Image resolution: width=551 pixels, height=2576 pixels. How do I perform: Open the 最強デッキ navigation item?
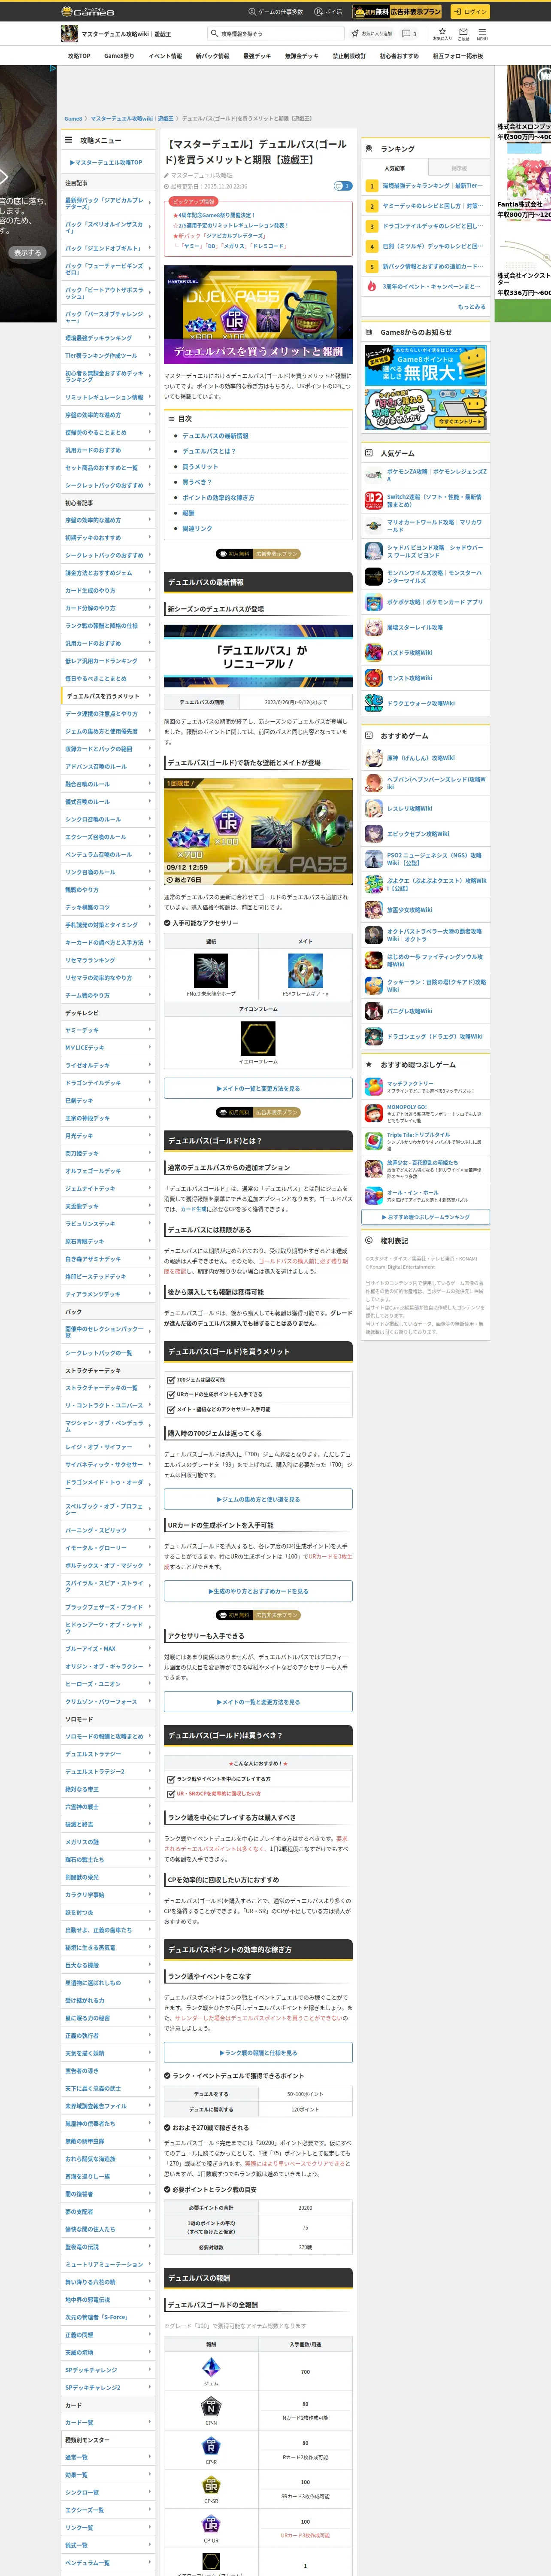pyautogui.click(x=257, y=56)
